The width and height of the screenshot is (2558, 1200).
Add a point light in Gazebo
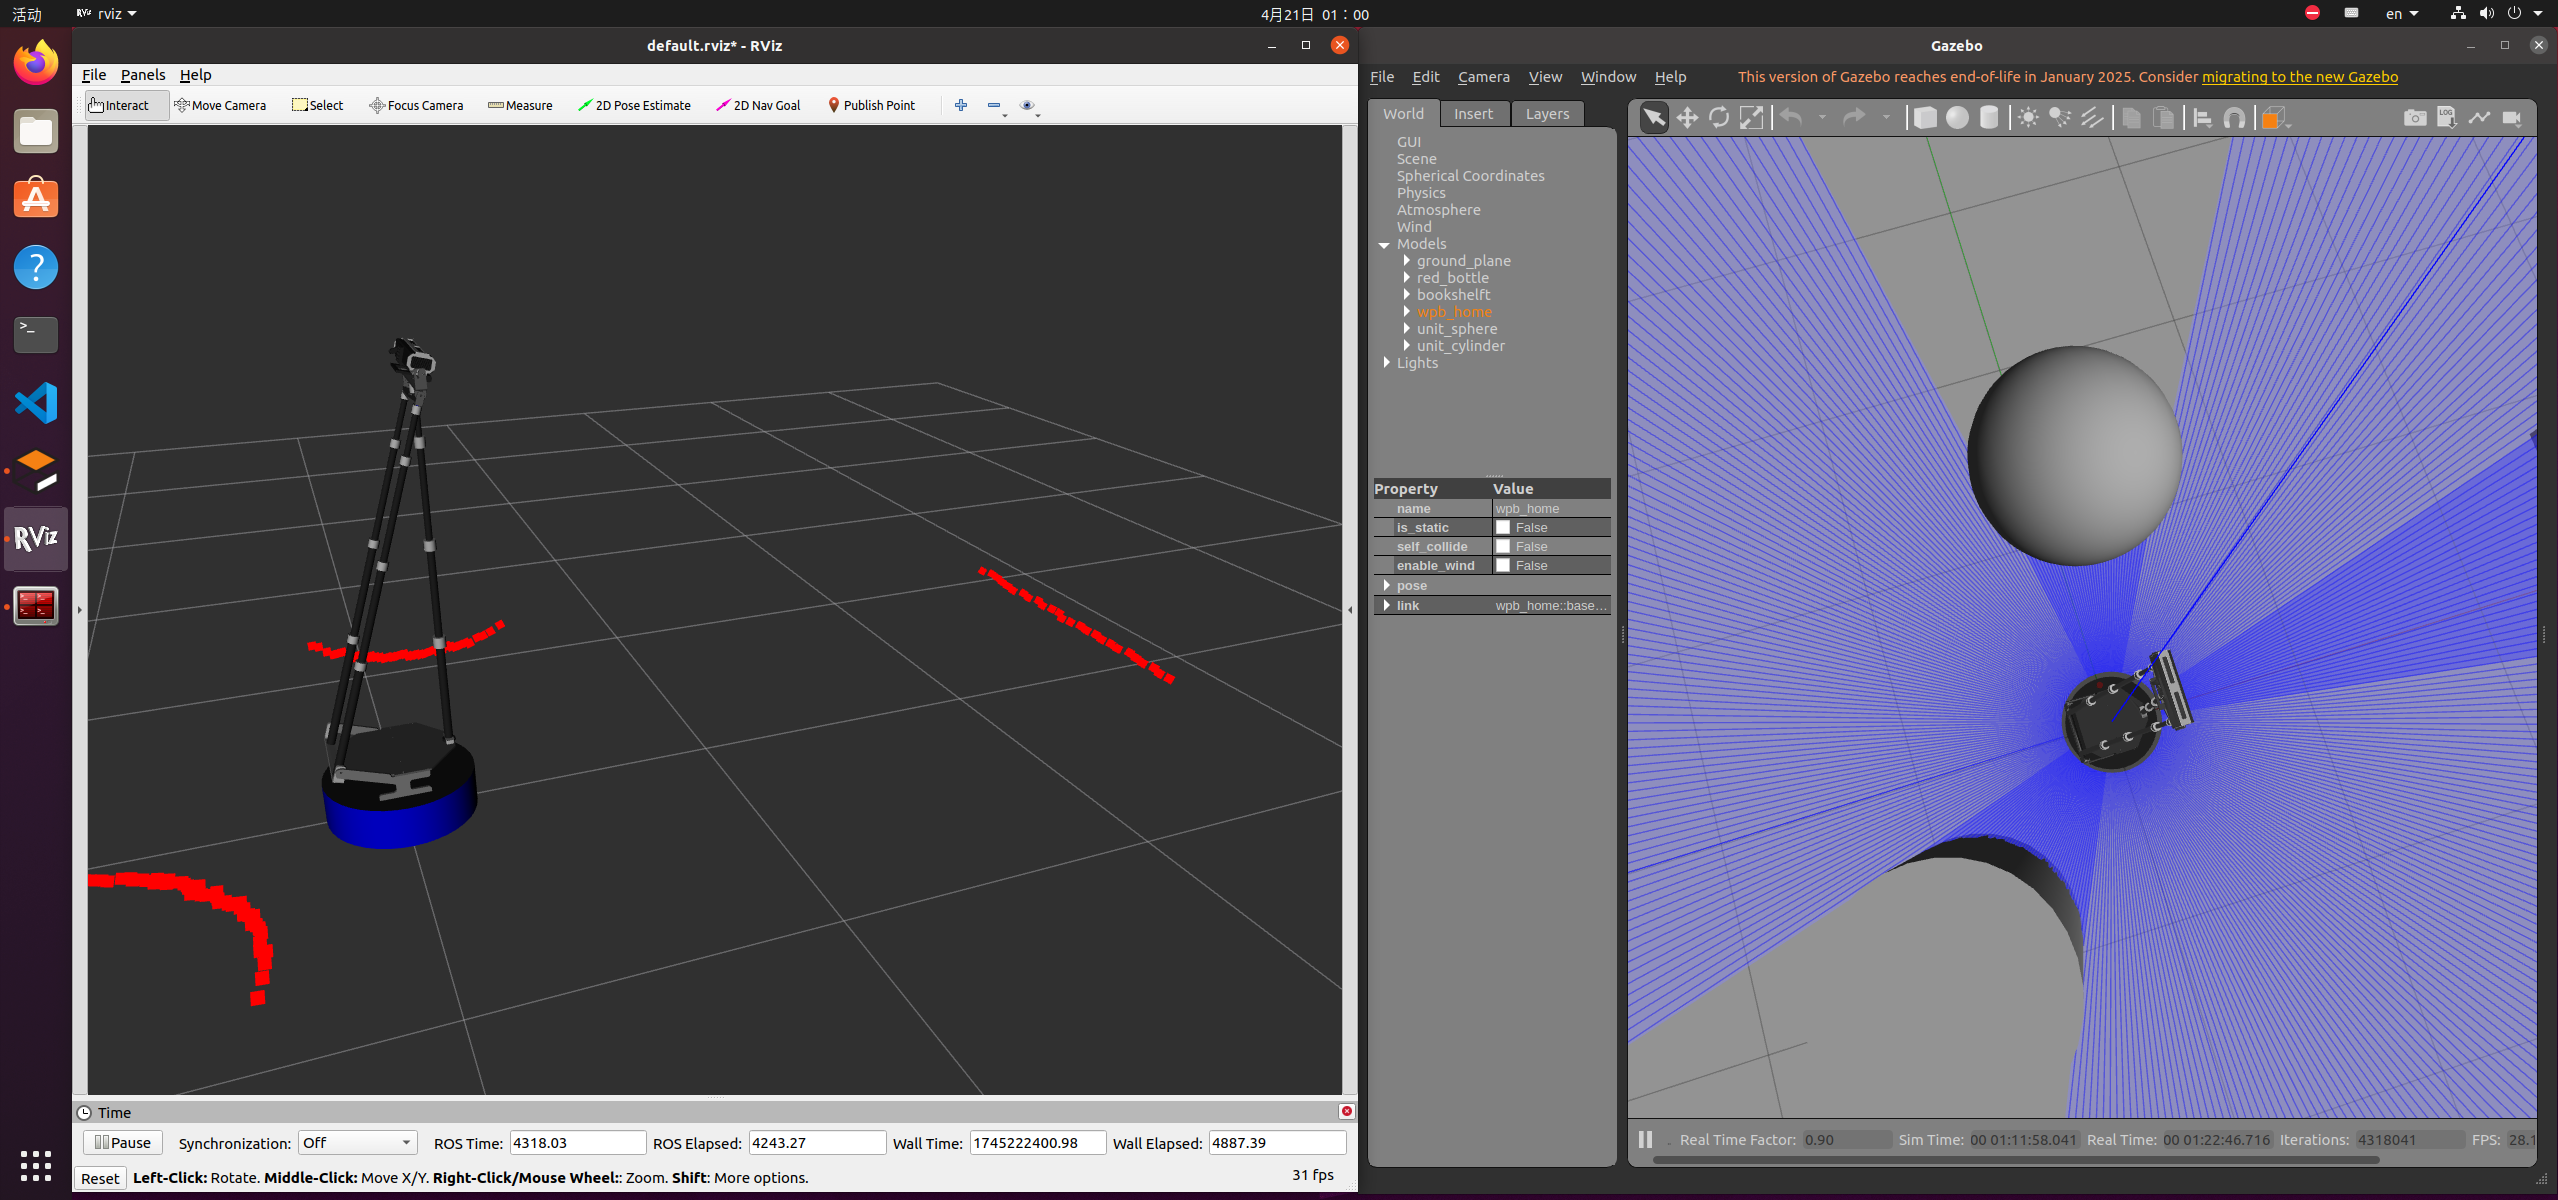[x=2028, y=118]
